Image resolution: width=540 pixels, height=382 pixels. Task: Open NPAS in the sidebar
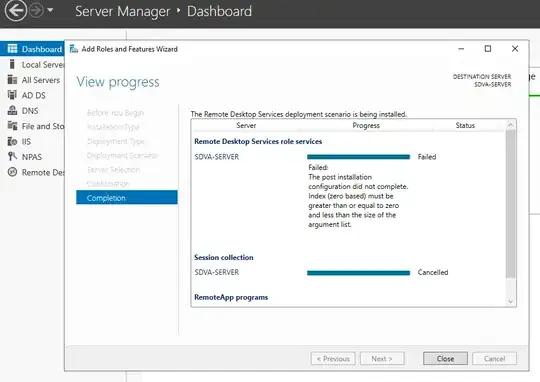pos(32,157)
